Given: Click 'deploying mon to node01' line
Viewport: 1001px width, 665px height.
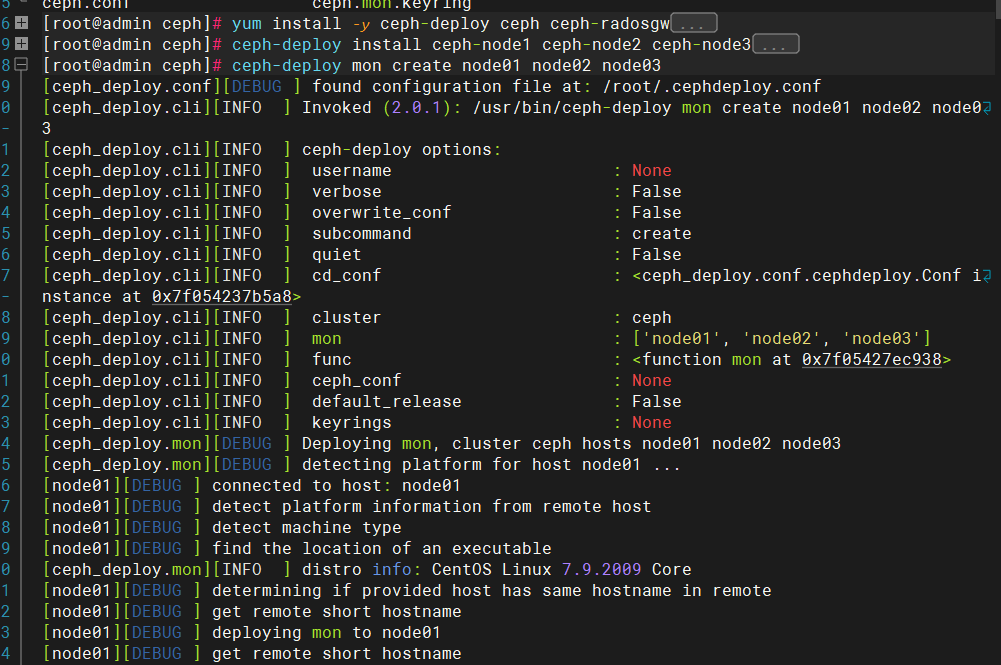Looking at the screenshot, I should (326, 634).
